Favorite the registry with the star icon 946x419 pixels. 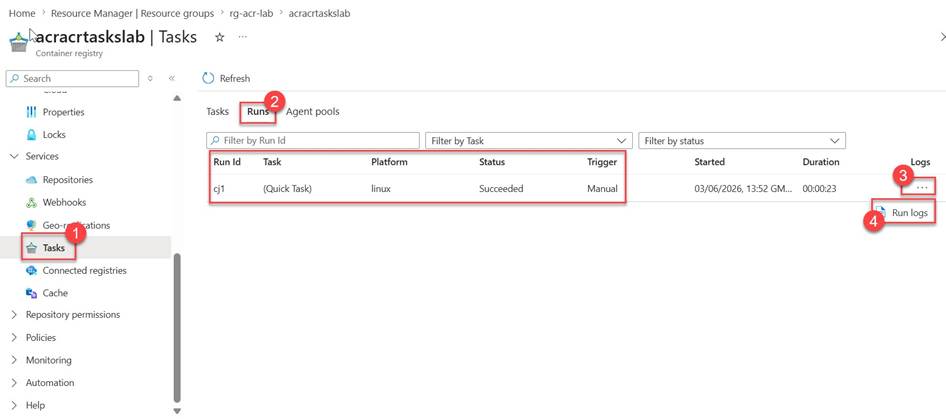(x=220, y=37)
